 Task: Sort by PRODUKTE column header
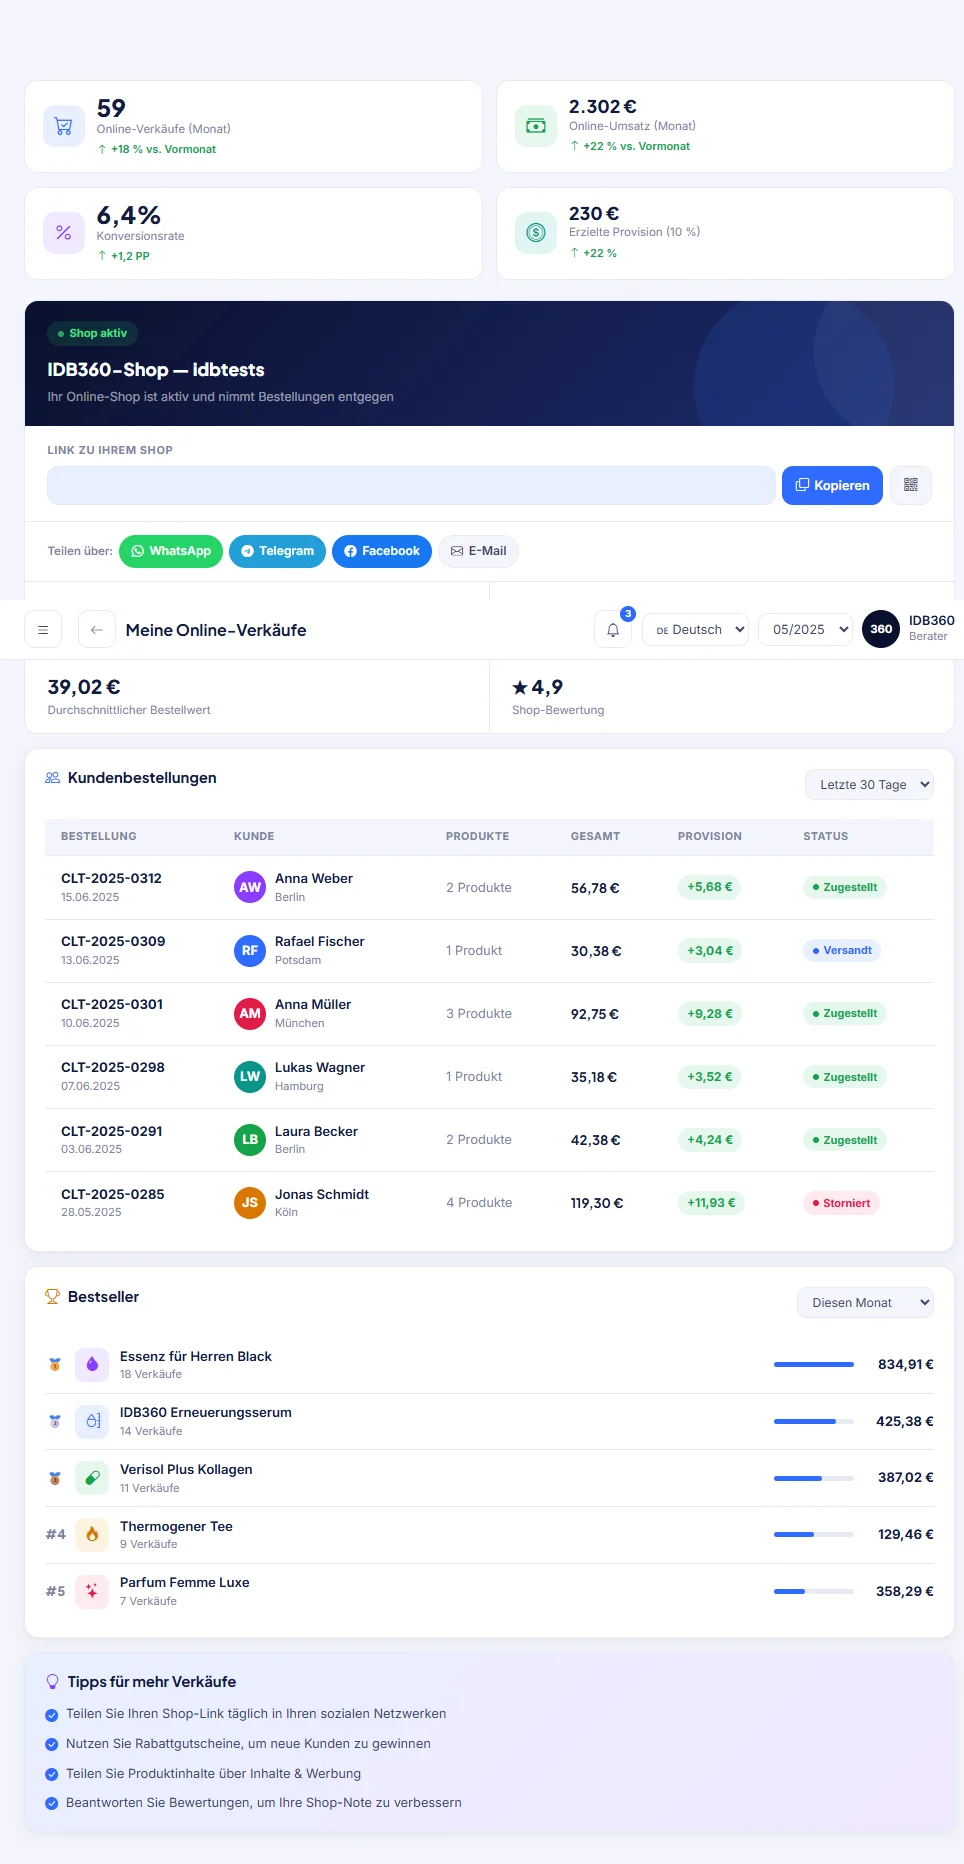click(478, 836)
